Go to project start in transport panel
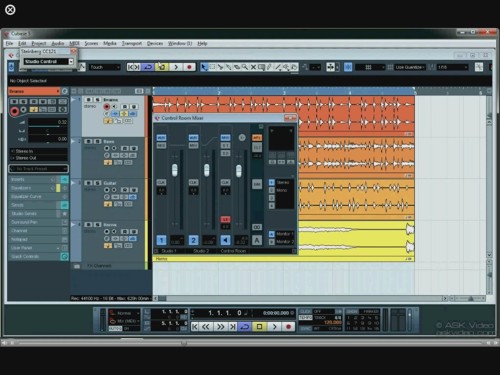The height and width of the screenshot is (375, 500). pos(195,327)
